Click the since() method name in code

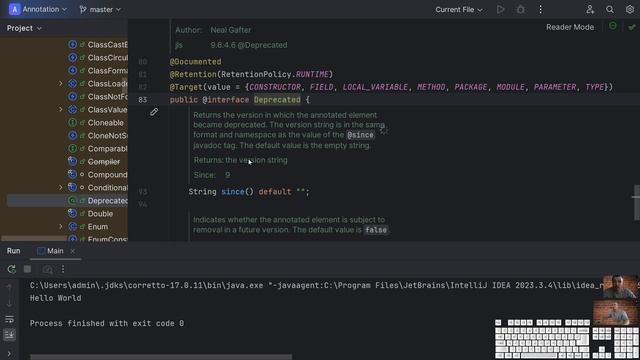(233, 191)
